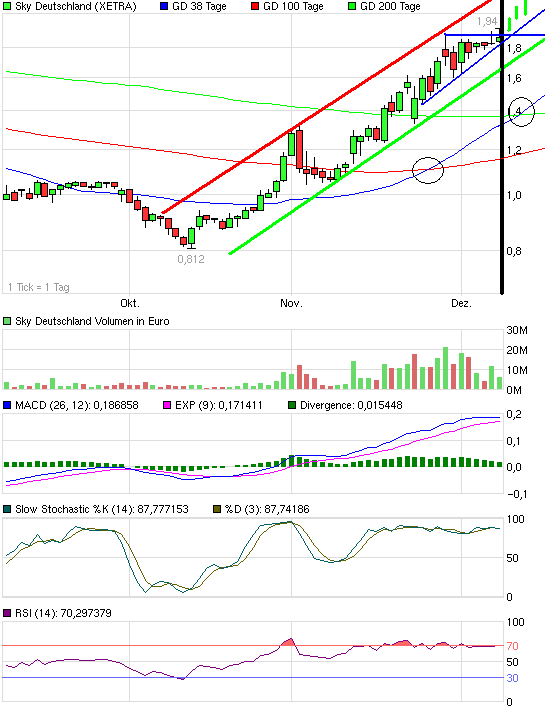Screen dimensions: 545x710
Task: Click the MACD 0,2 axis label
Action: tap(514, 414)
